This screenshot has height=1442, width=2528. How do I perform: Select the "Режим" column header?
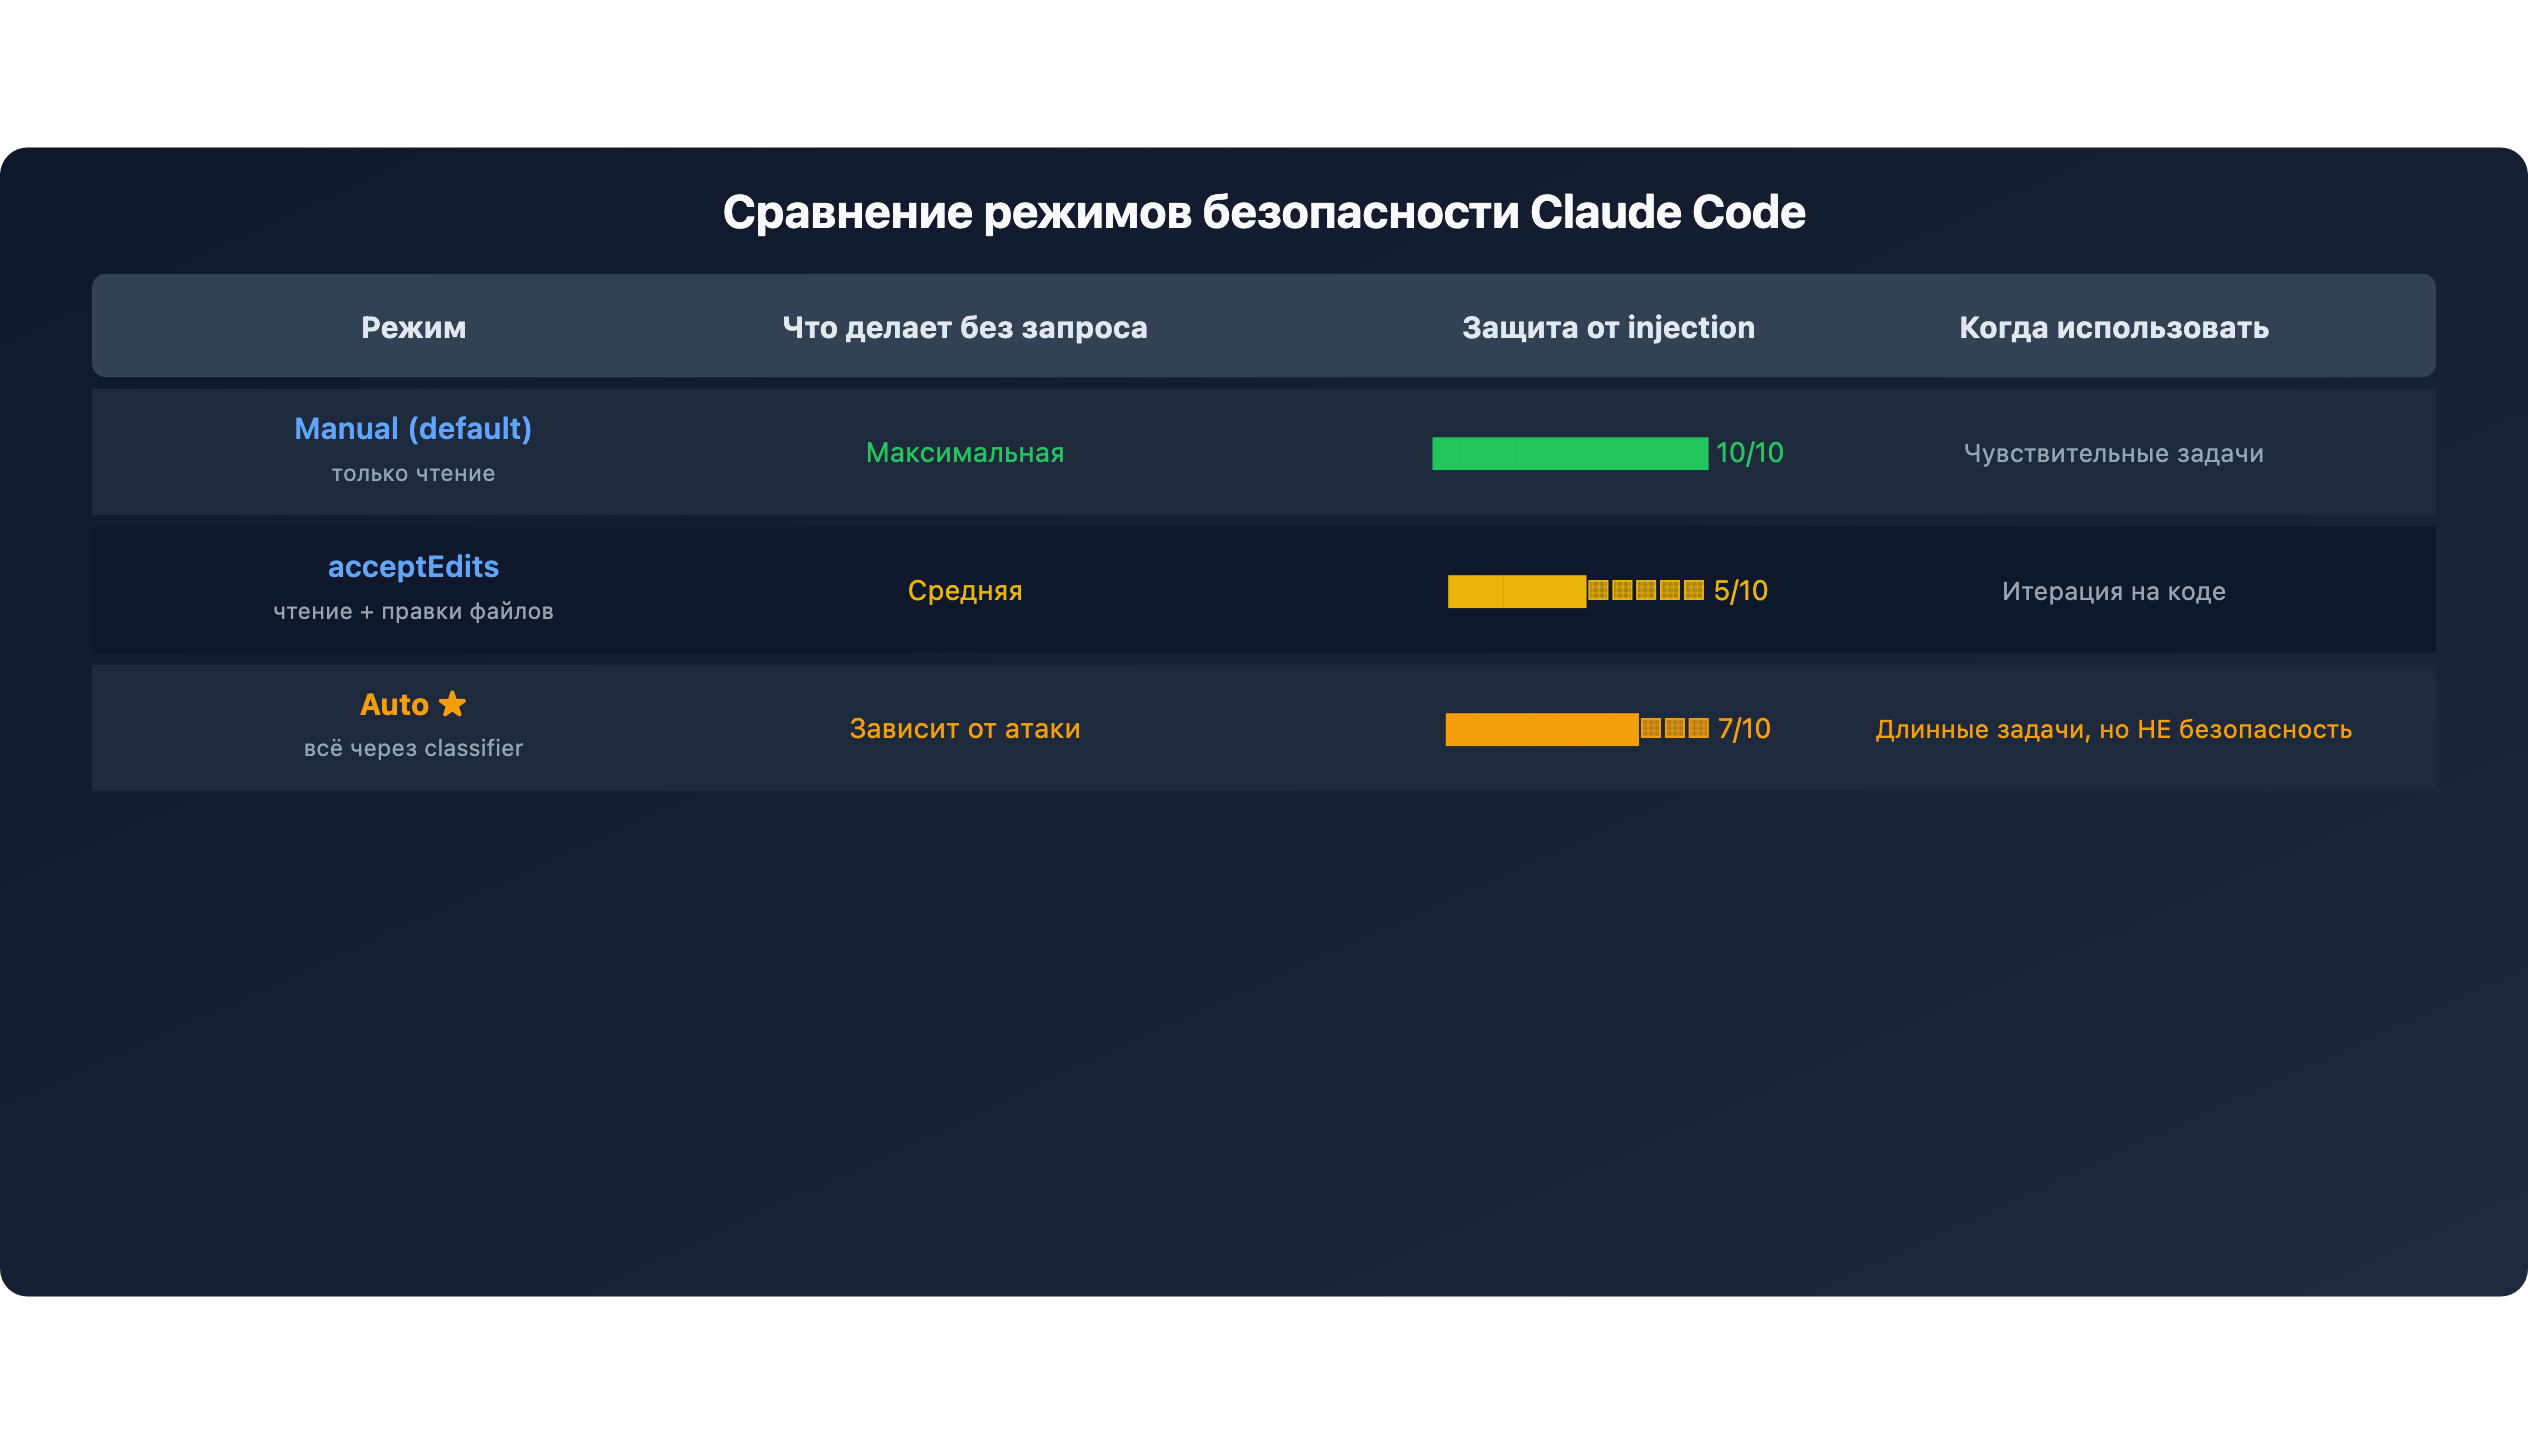tap(413, 327)
